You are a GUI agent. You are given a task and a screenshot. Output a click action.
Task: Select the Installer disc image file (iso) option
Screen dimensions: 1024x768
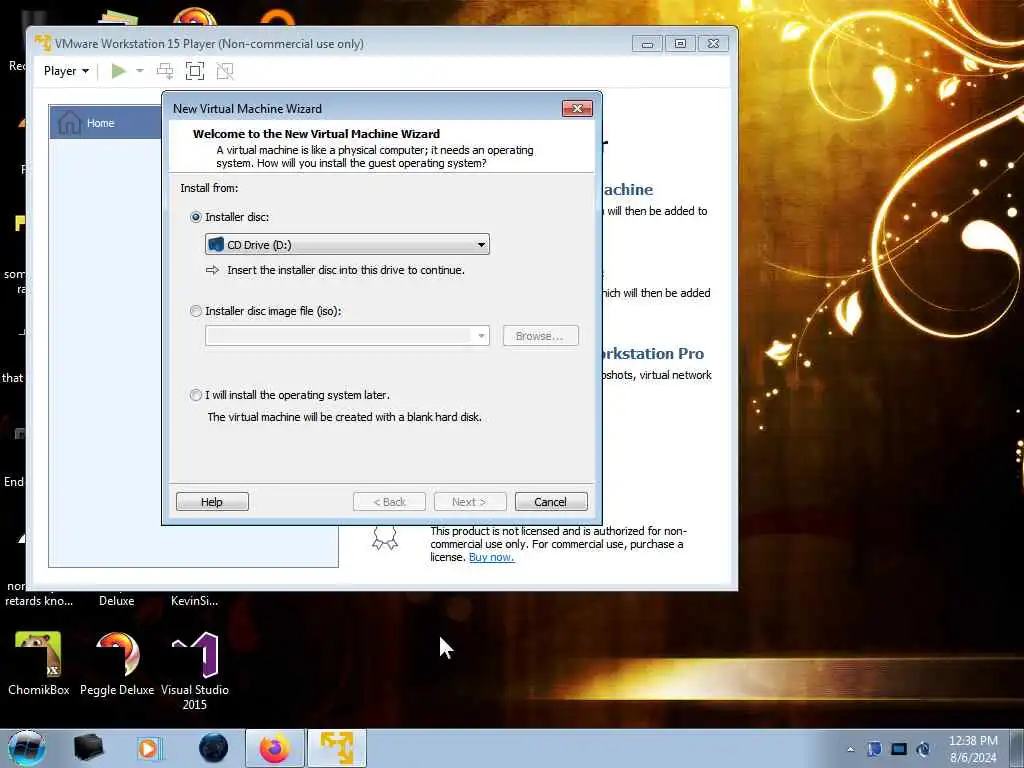196,311
